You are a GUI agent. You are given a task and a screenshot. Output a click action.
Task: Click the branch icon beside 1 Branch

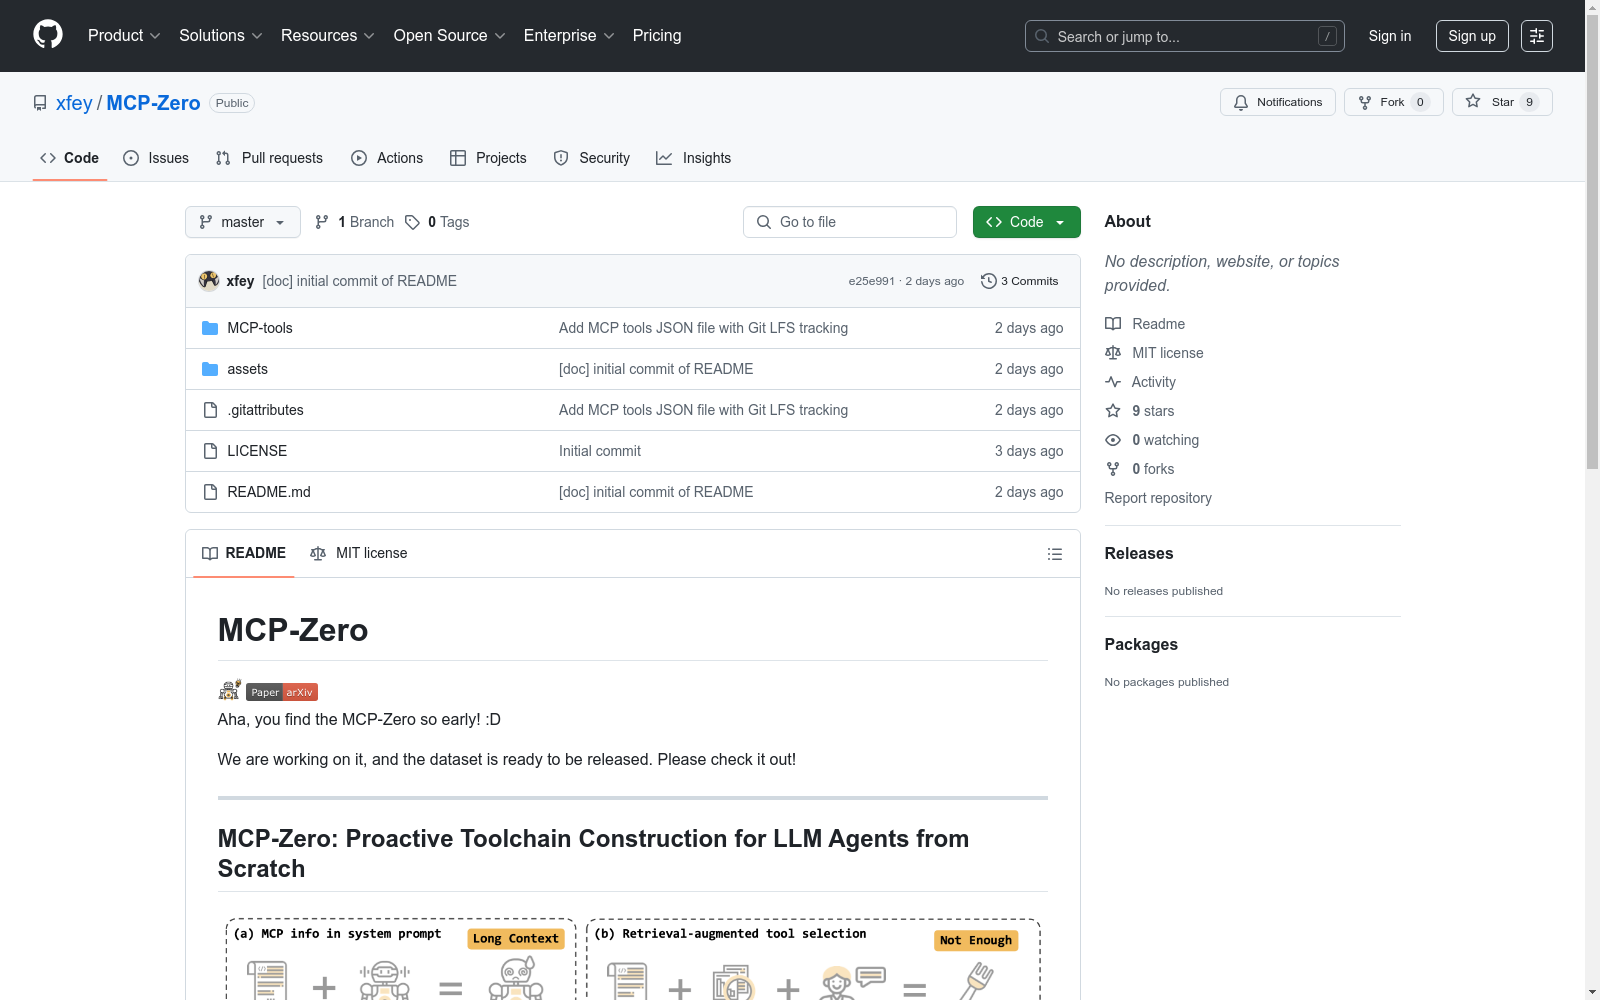[x=322, y=222]
